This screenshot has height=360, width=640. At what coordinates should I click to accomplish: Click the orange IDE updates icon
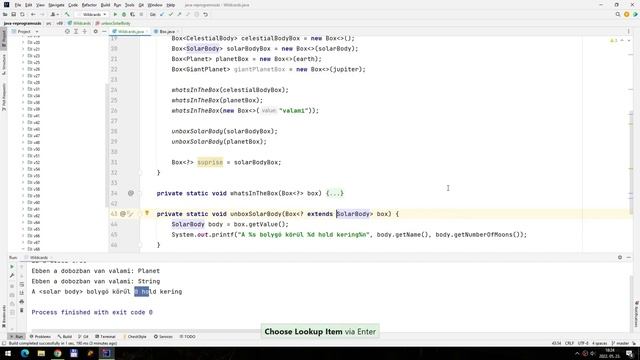(627, 14)
